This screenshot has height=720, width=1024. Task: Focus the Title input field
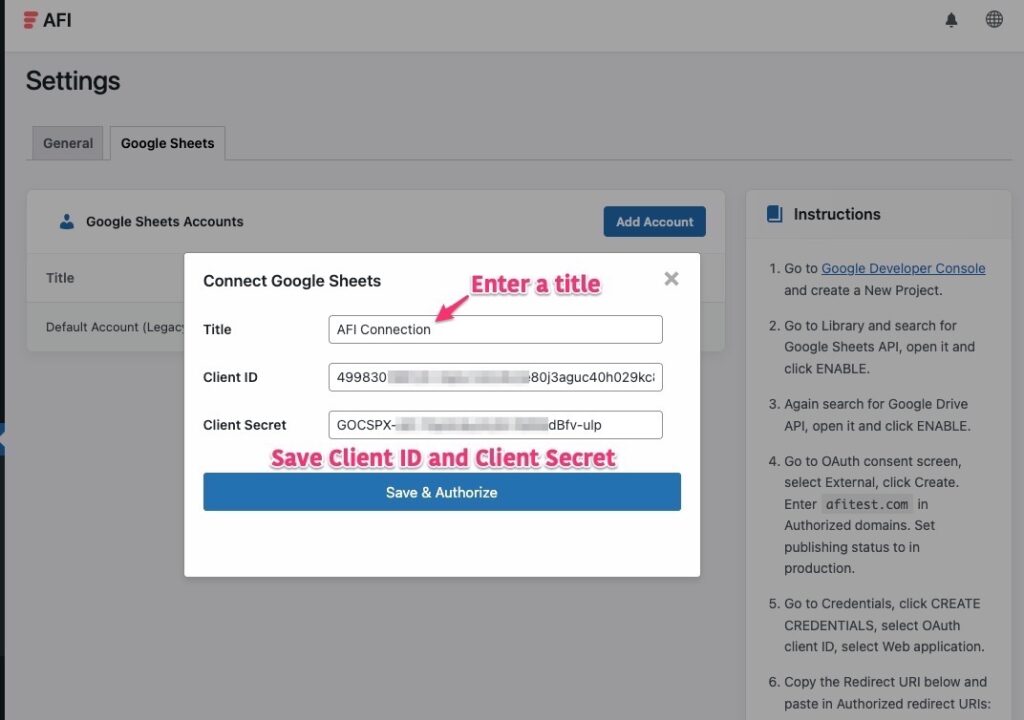click(x=495, y=329)
